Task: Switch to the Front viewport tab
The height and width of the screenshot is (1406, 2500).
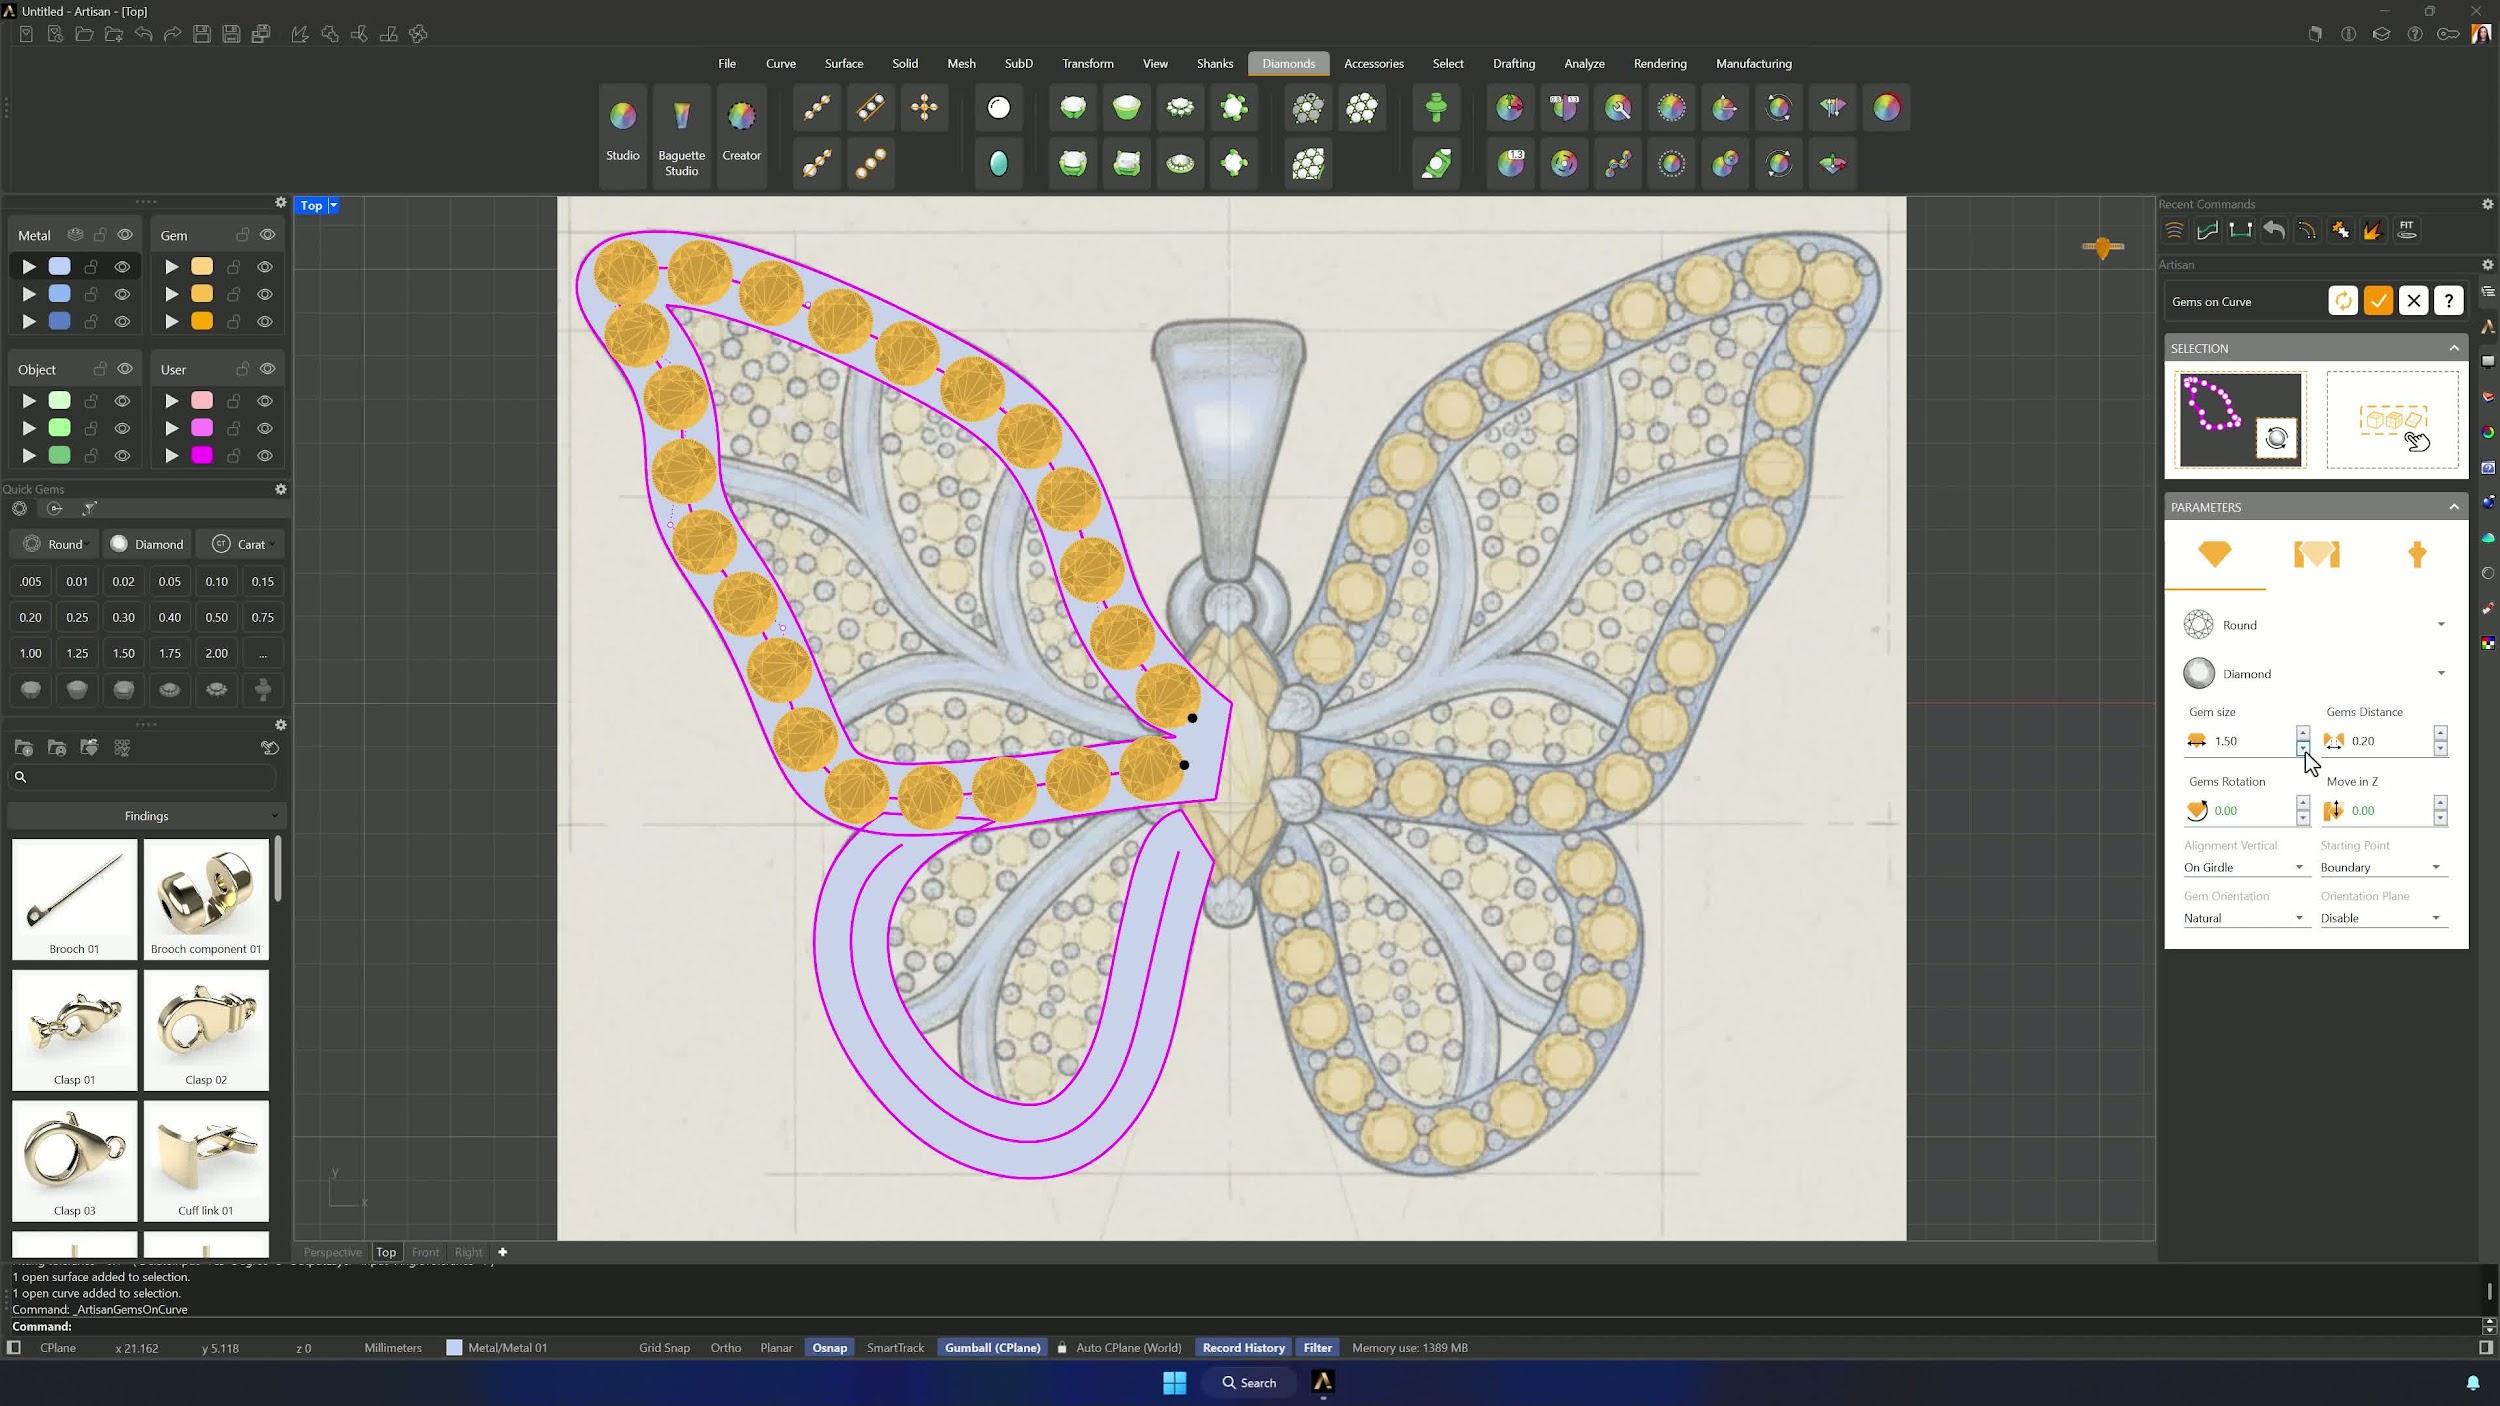Action: tap(425, 1252)
